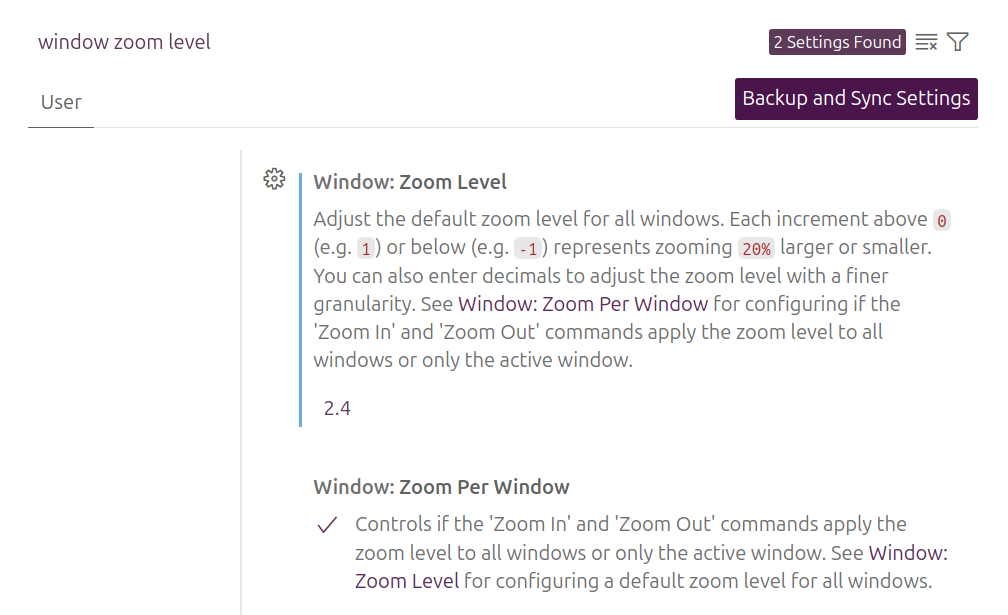Click the 20% code snippet
1008x615 pixels.
(x=756, y=249)
